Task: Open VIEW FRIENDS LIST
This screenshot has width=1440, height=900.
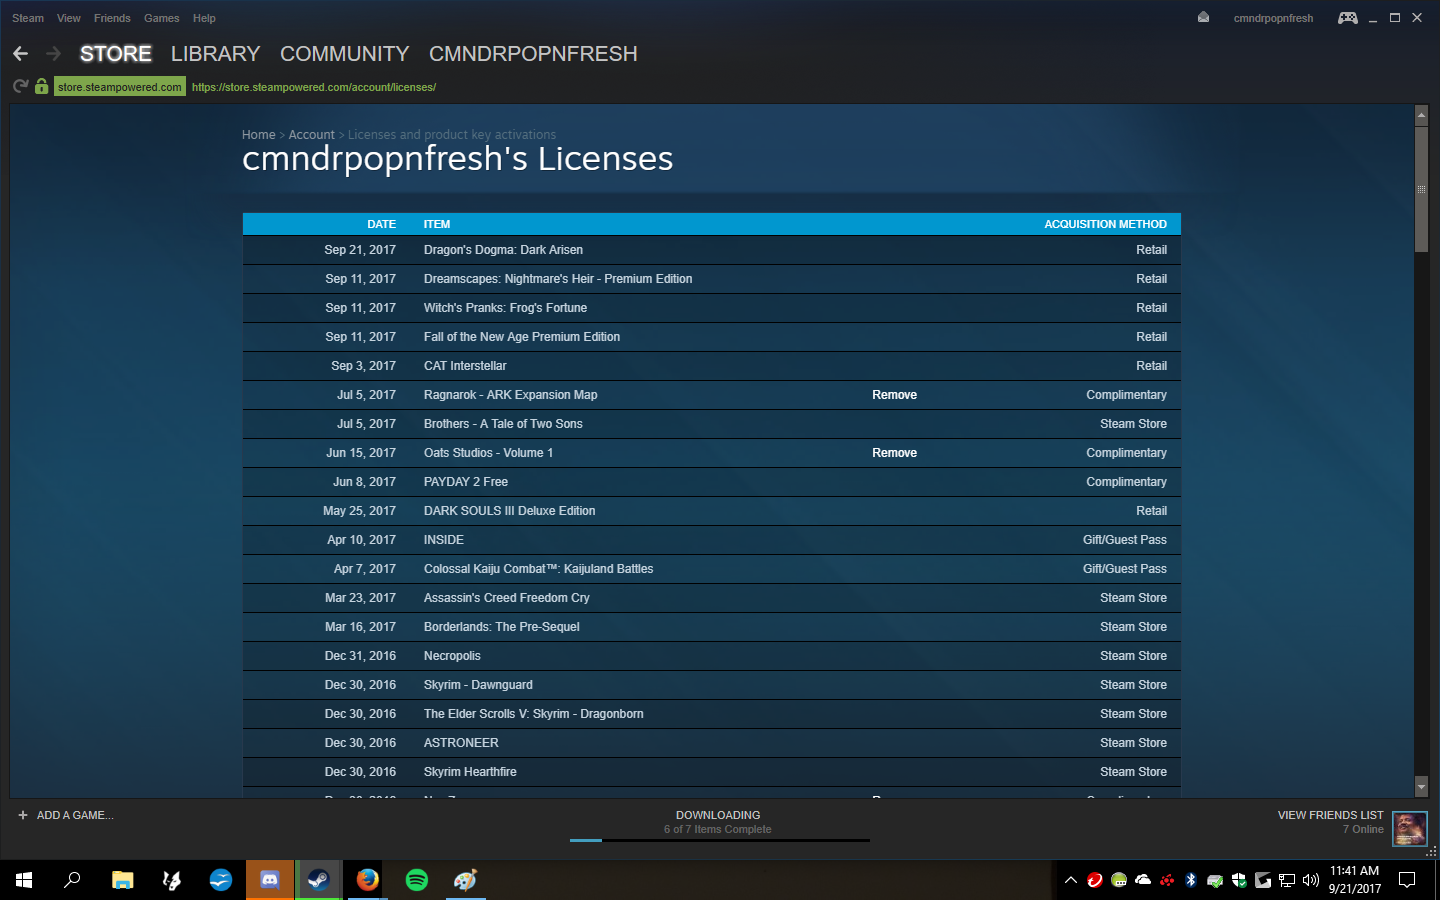Action: point(1330,815)
